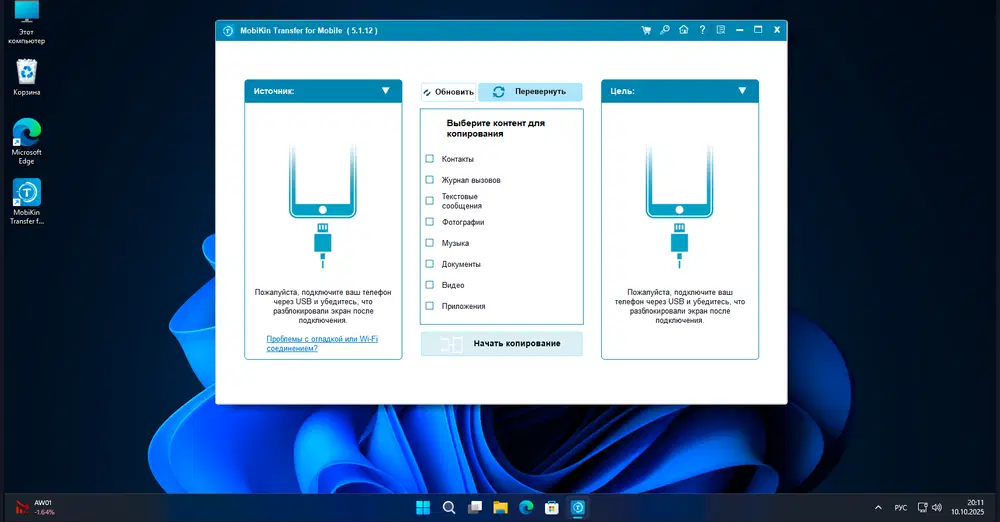Image resolution: width=1000 pixels, height=522 pixels.
Task: Tick the Текстовые сообщения checkbox
Action: [x=429, y=201]
